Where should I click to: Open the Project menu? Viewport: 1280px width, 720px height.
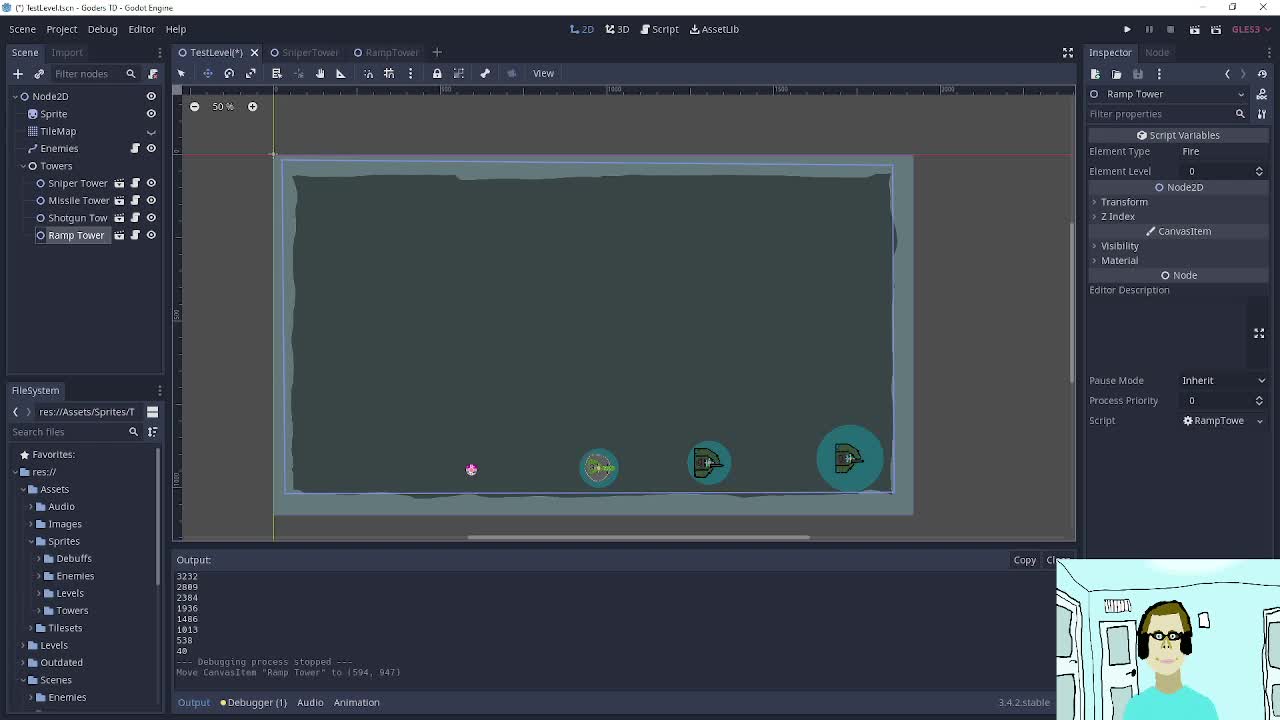tap(61, 29)
